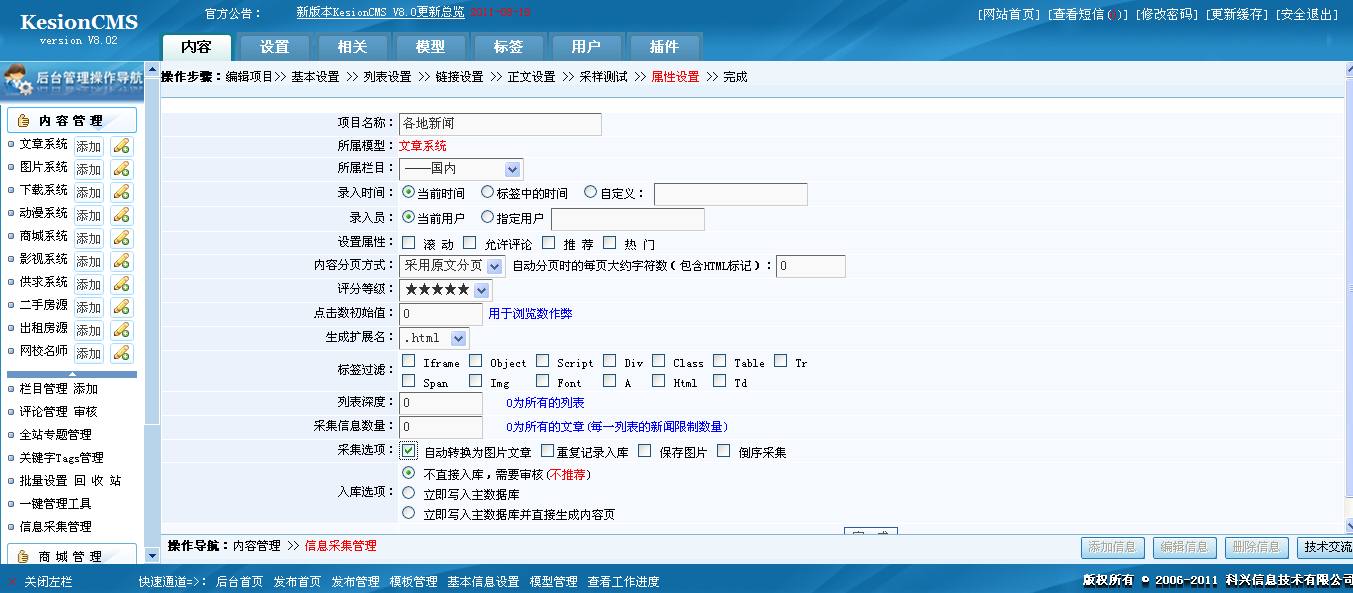Click the 更新缓存 link
Screen dimensions: 1353x593
[1237, 14]
